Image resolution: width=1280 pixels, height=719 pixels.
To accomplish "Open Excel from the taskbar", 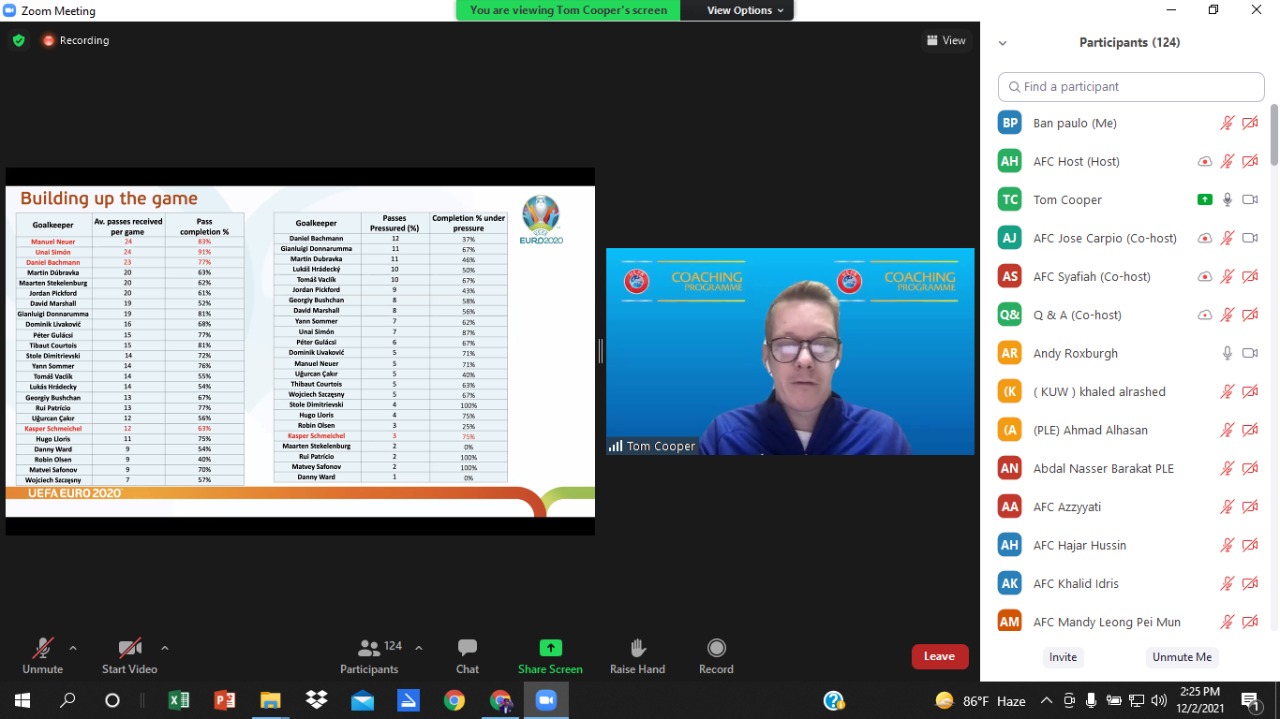I will [179, 701].
